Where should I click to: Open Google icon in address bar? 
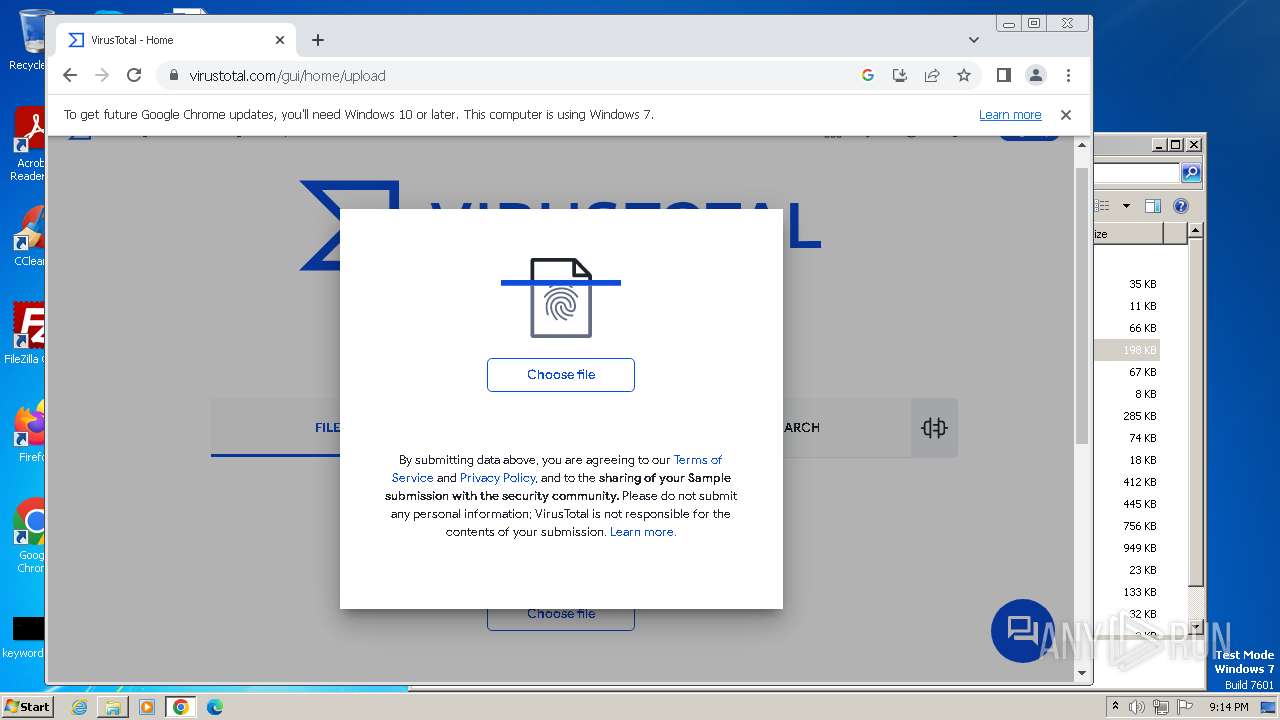click(867, 75)
